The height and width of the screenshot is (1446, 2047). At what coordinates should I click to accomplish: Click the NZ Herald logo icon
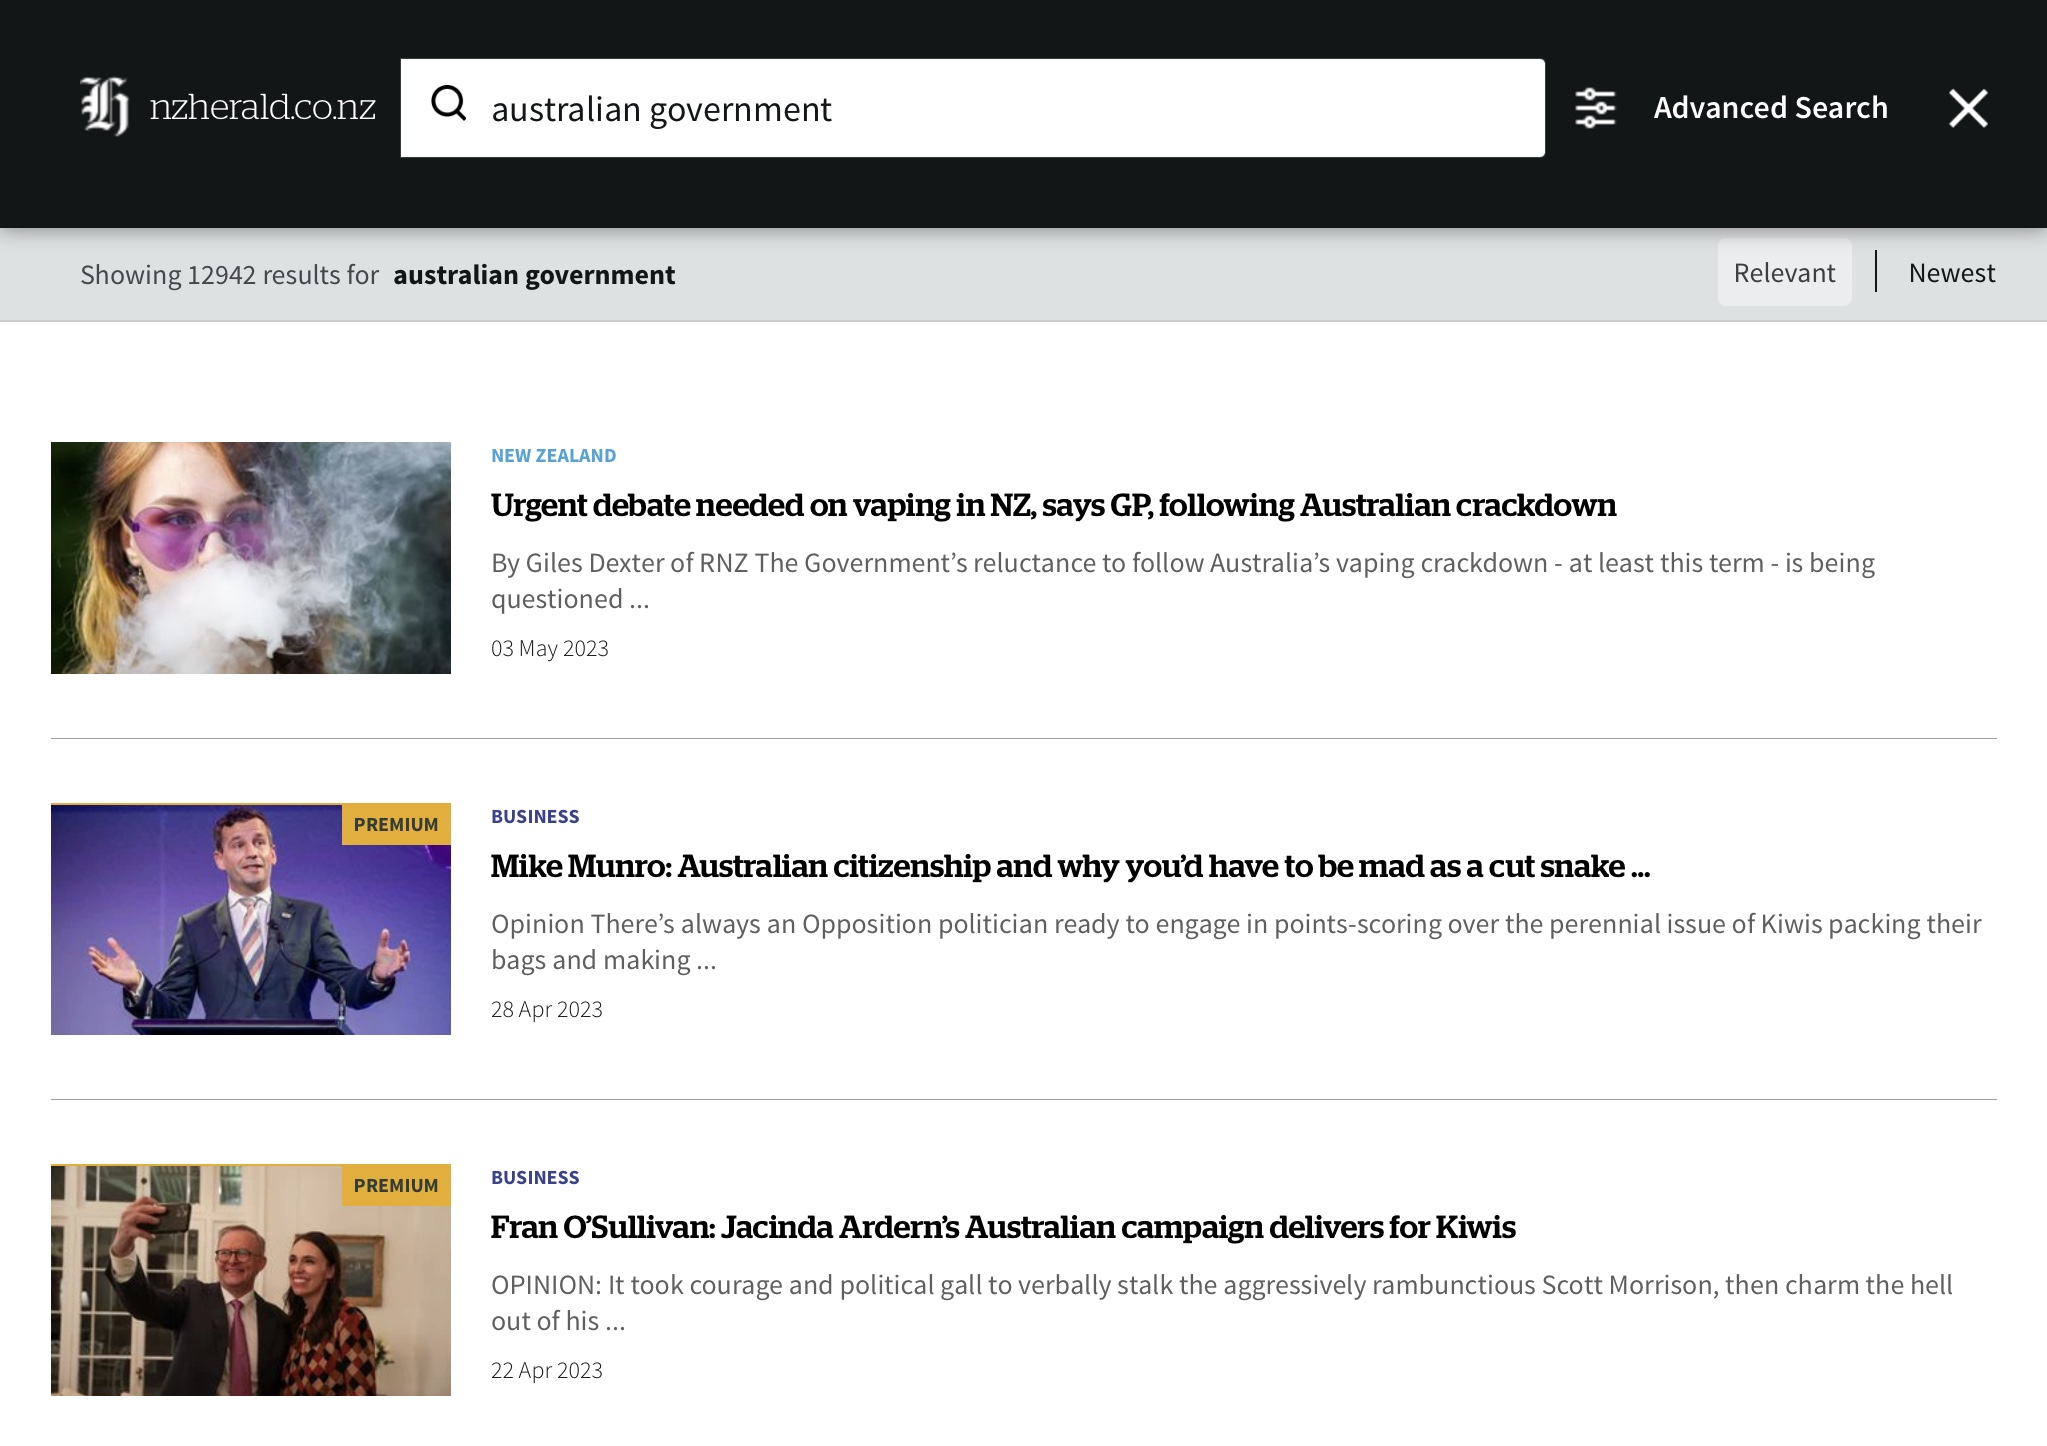point(105,106)
